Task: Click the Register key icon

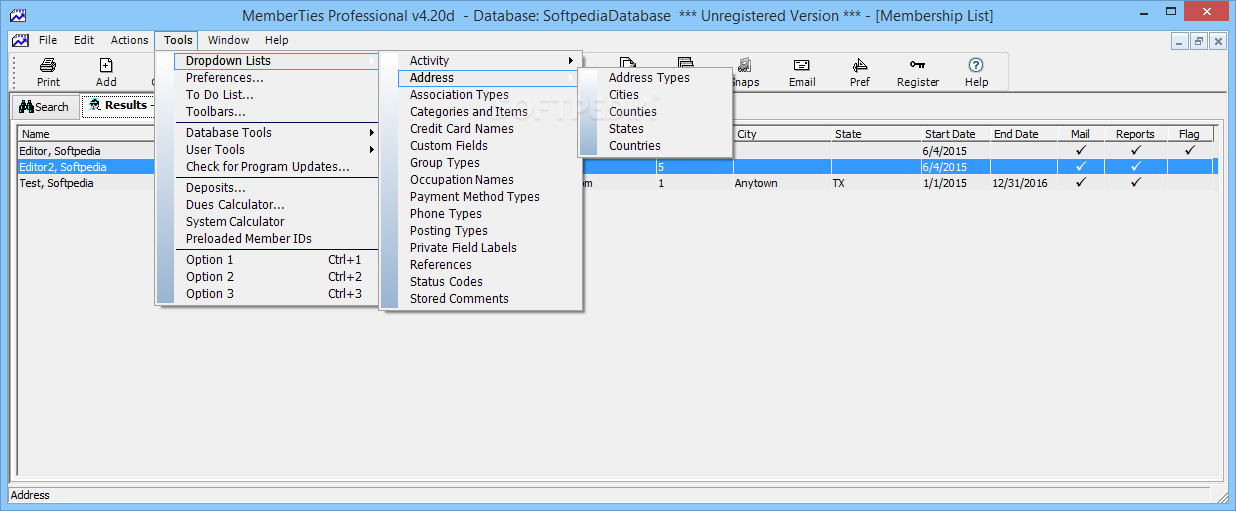Action: (x=918, y=66)
